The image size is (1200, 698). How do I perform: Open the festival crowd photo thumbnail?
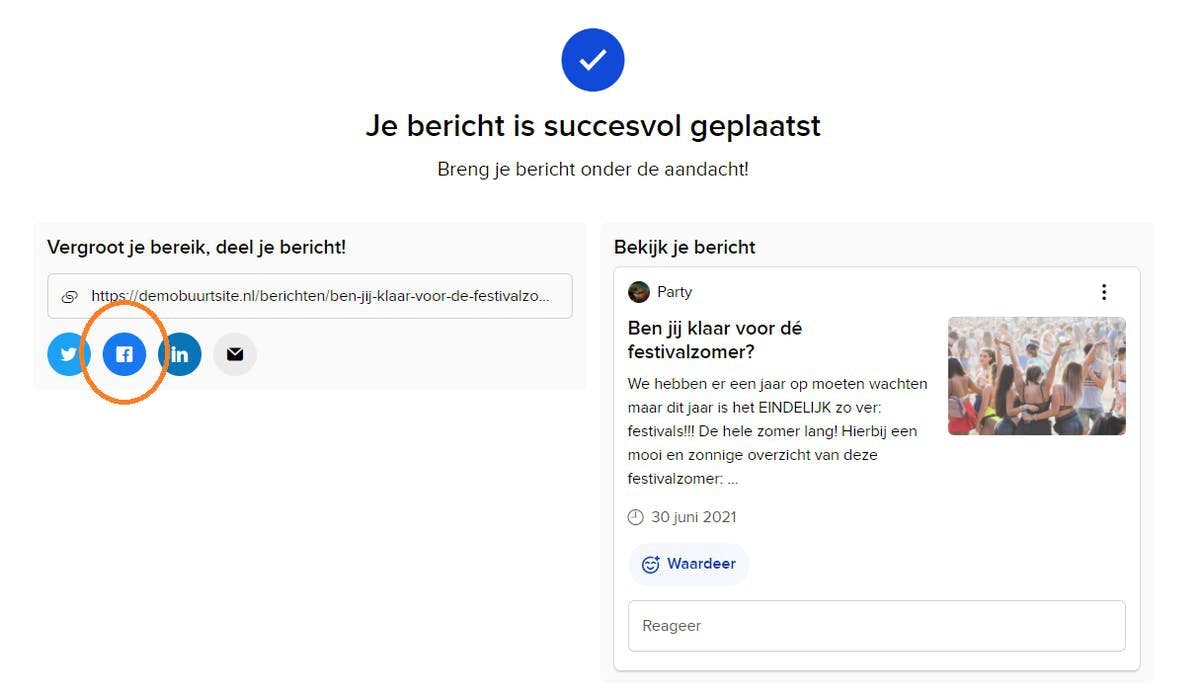[x=1036, y=376]
